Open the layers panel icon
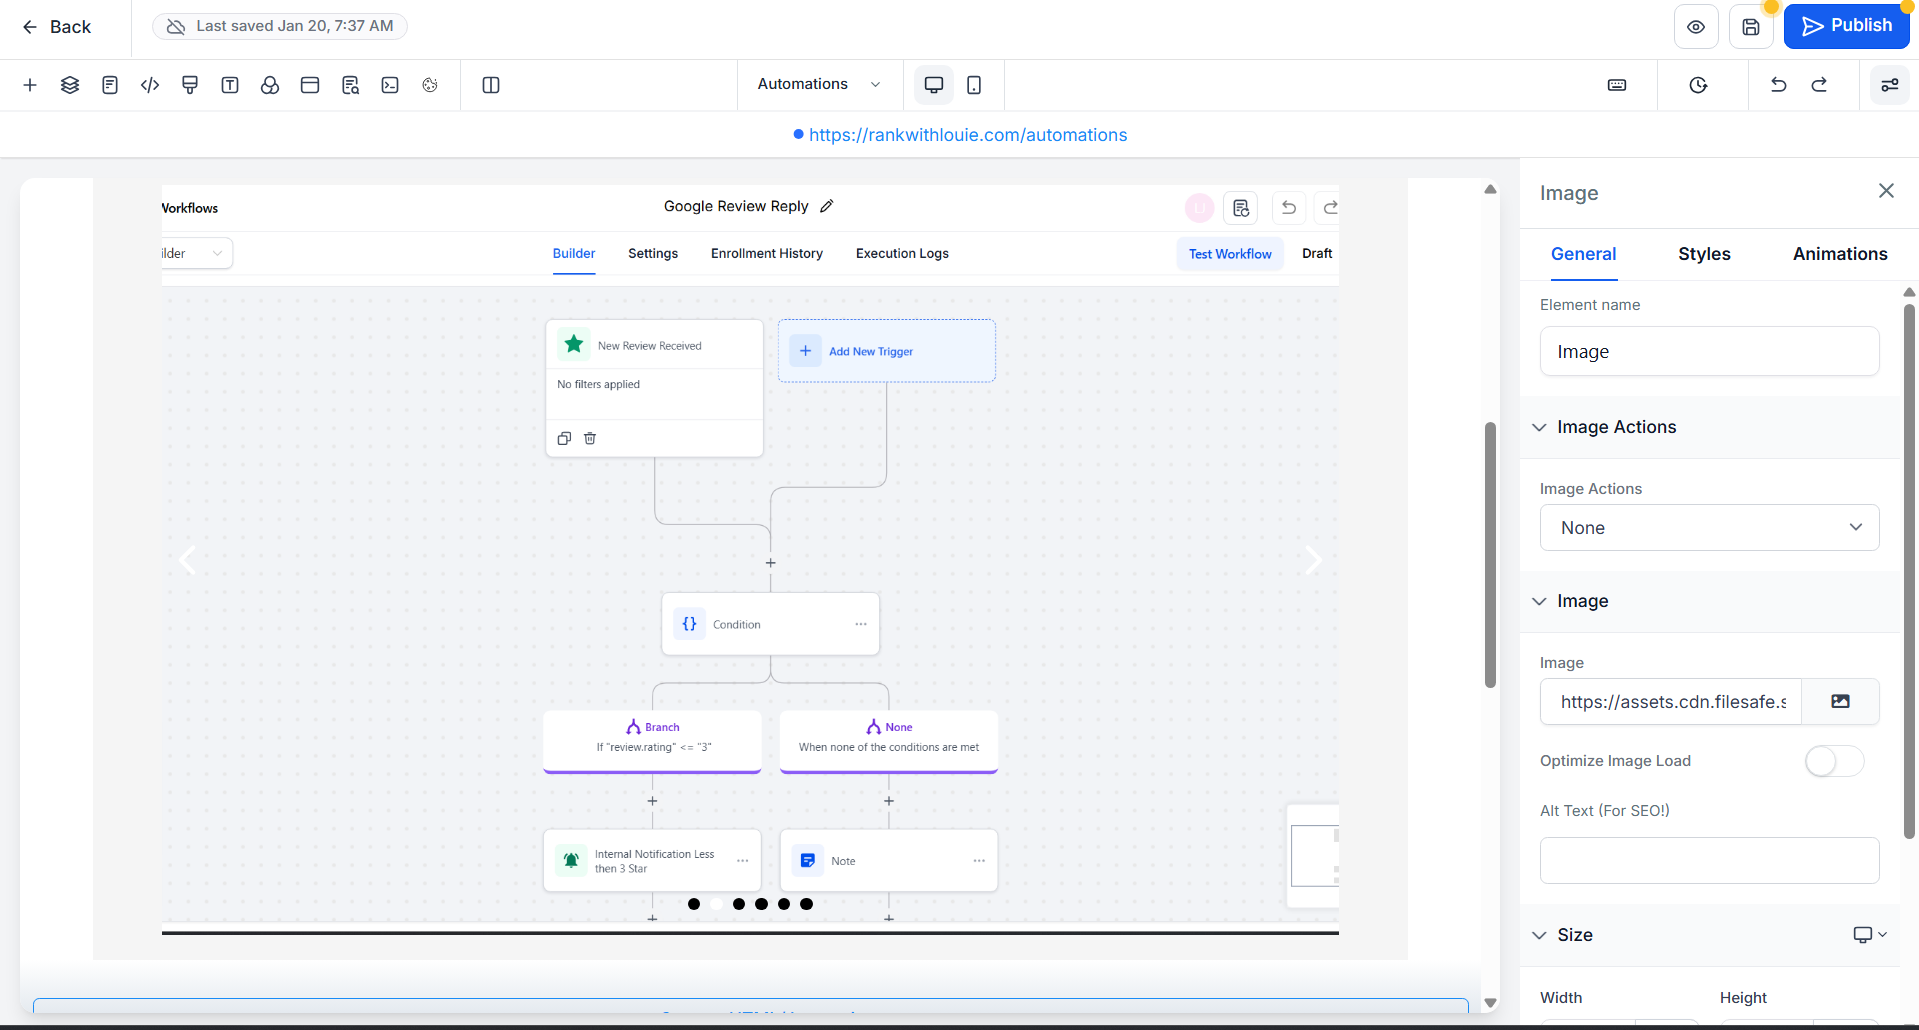Image resolution: width=1919 pixels, height=1030 pixels. 70,85
